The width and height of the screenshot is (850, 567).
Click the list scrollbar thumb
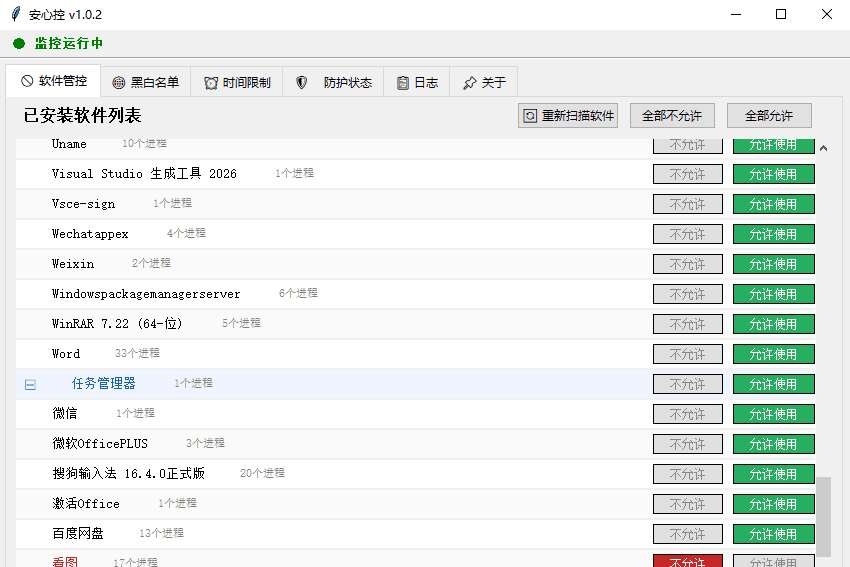823,517
